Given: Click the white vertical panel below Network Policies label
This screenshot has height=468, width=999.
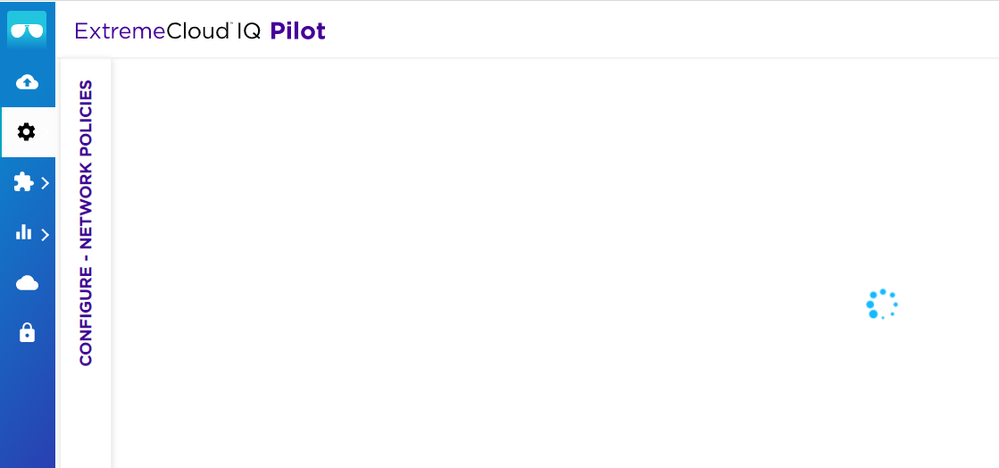Looking at the screenshot, I should point(86,420).
